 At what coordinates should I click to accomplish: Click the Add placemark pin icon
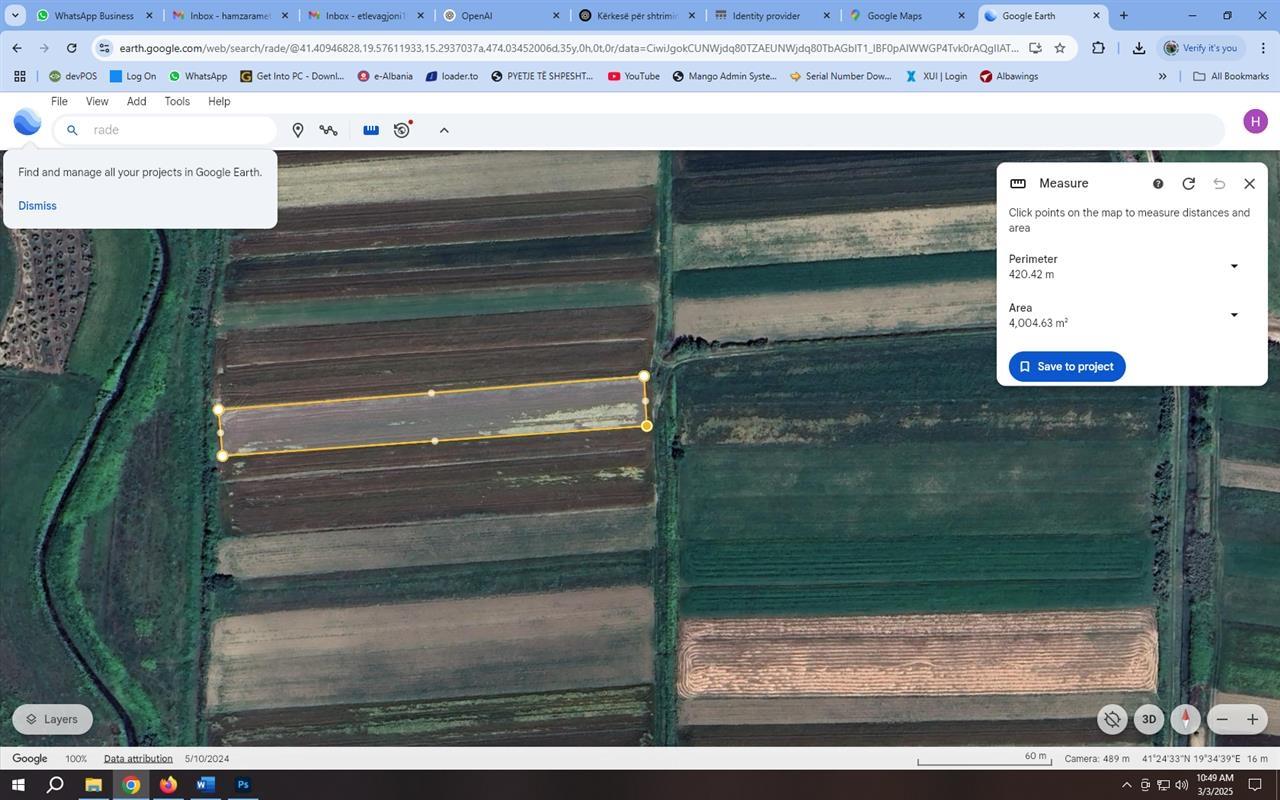[297, 130]
